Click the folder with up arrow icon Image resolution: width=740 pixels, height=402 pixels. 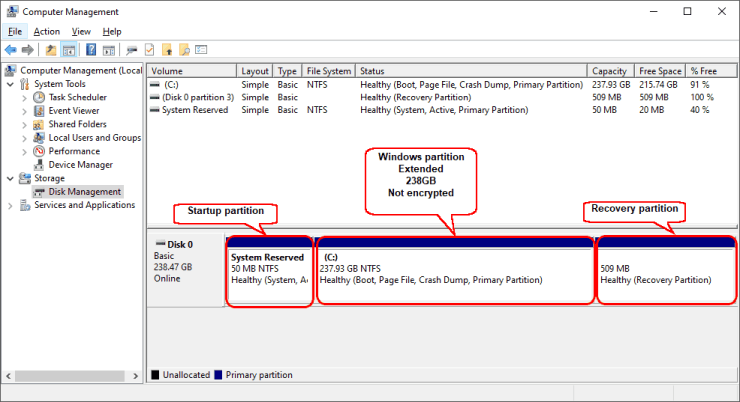167,50
